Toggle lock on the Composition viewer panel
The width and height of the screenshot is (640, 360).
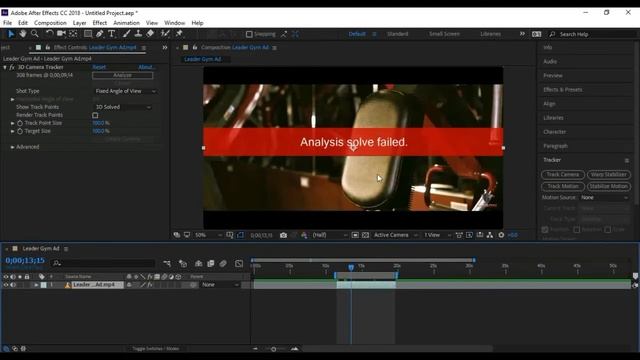coord(195,48)
